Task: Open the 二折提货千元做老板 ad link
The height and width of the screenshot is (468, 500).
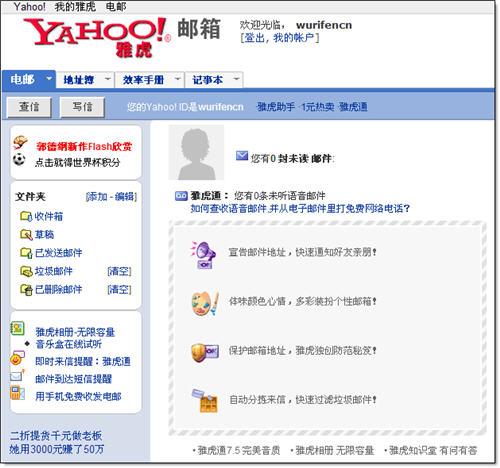Action: click(56, 436)
